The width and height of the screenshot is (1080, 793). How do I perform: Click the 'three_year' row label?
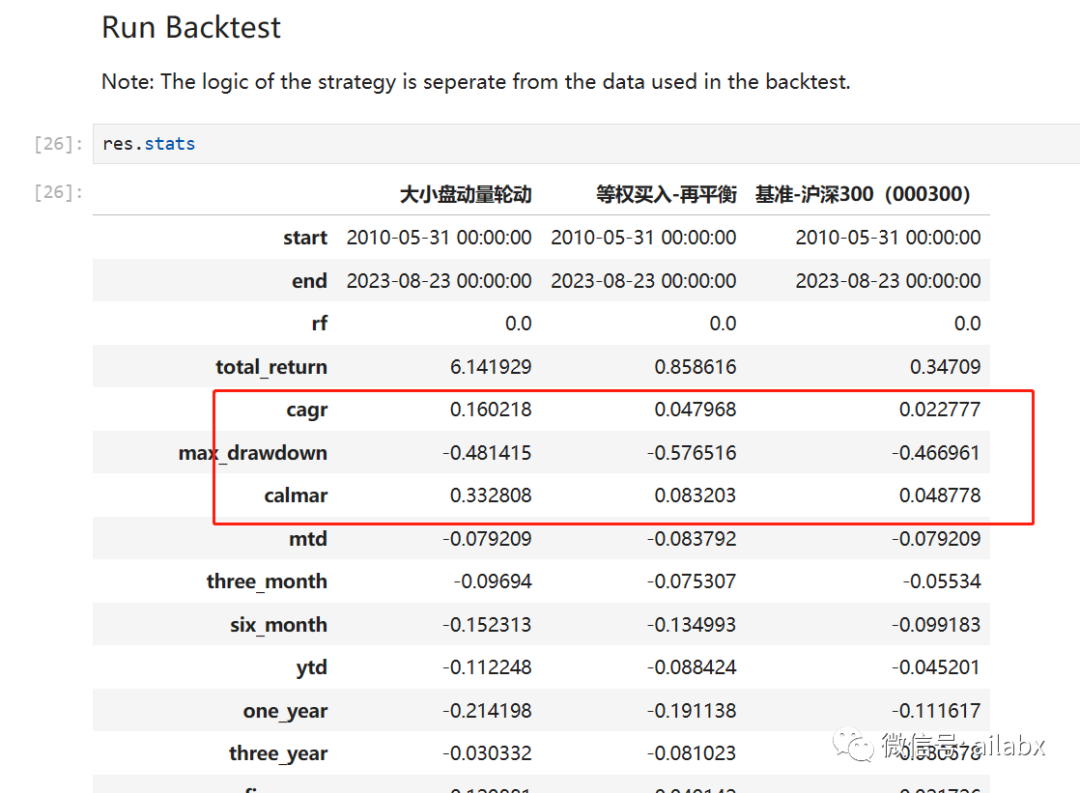278,754
